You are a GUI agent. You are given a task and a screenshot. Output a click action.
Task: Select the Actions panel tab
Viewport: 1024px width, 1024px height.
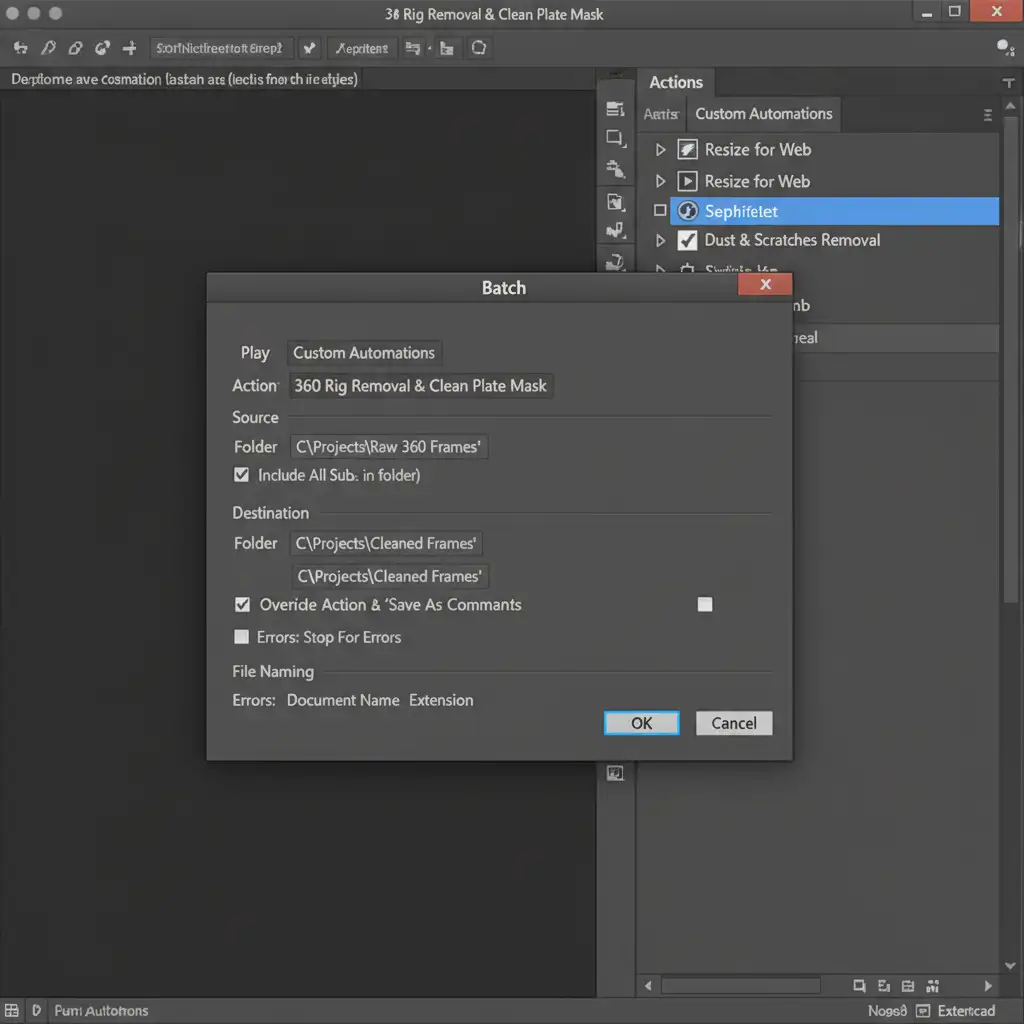tap(676, 83)
